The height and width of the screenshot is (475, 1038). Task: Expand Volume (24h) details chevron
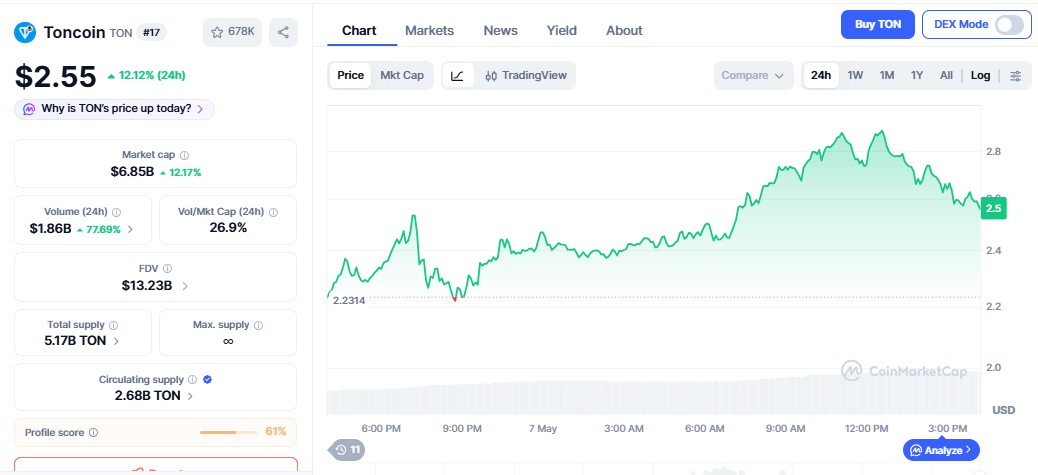tap(130, 230)
